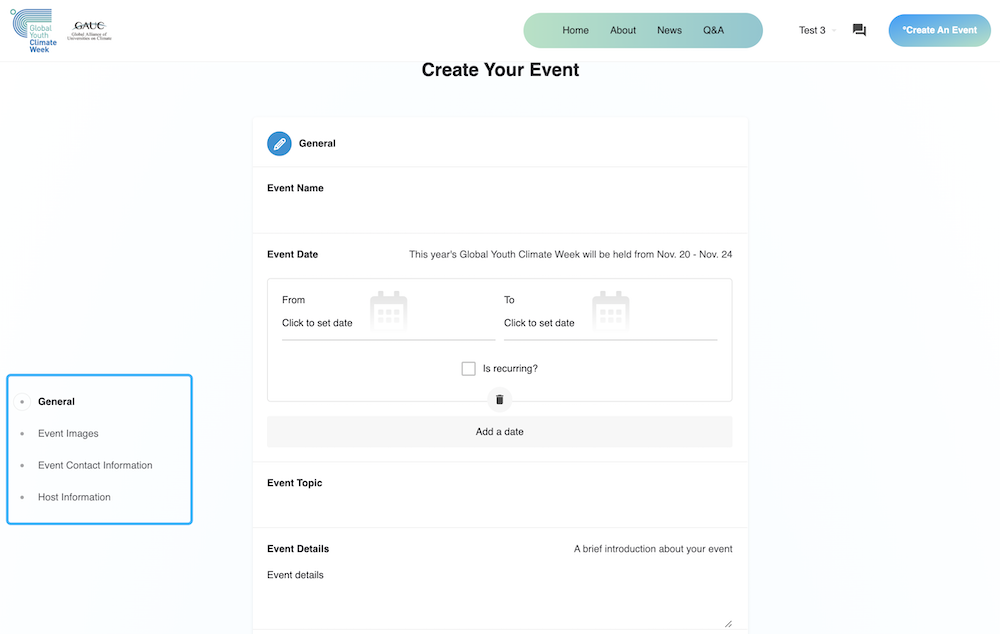Go to the Home menu item
The width and height of the screenshot is (1000, 634).
click(x=575, y=30)
